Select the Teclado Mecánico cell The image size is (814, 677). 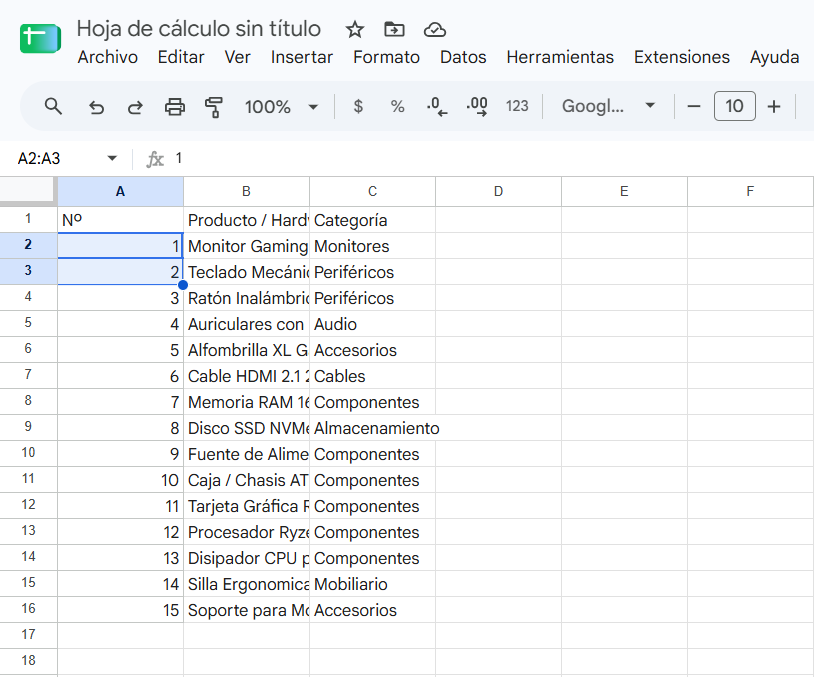click(x=247, y=272)
